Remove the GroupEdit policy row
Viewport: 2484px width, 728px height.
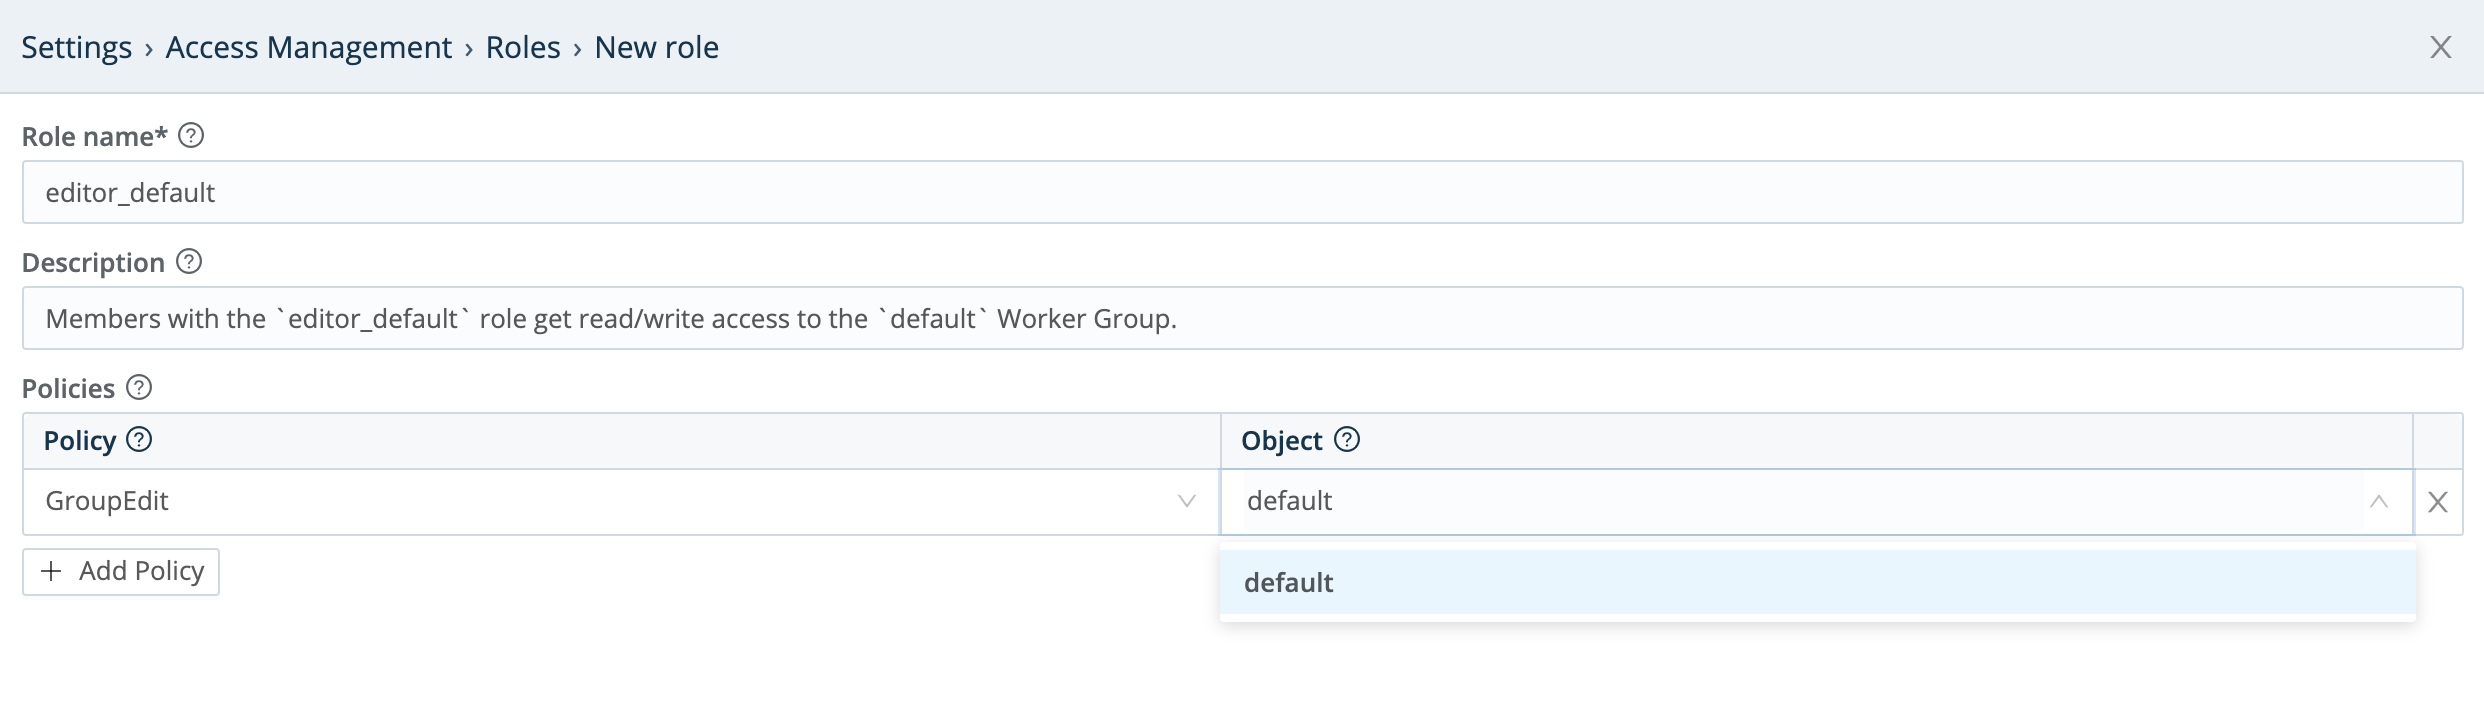pos(2438,502)
